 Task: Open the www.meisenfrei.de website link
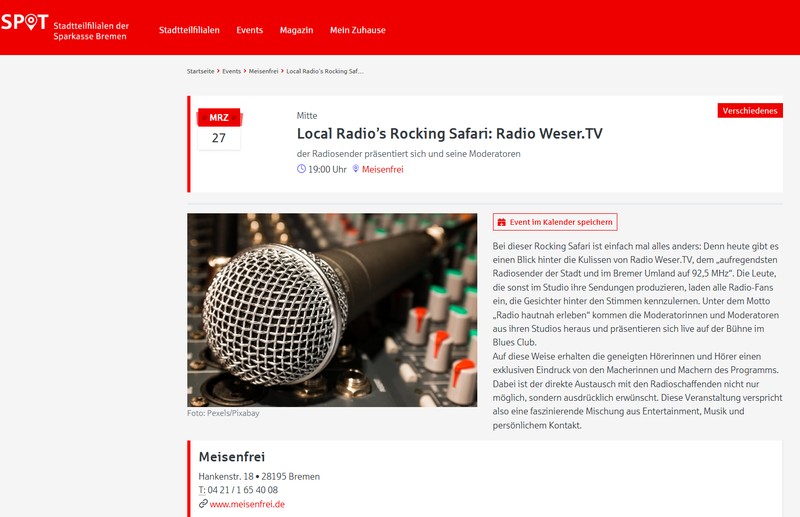point(247,504)
